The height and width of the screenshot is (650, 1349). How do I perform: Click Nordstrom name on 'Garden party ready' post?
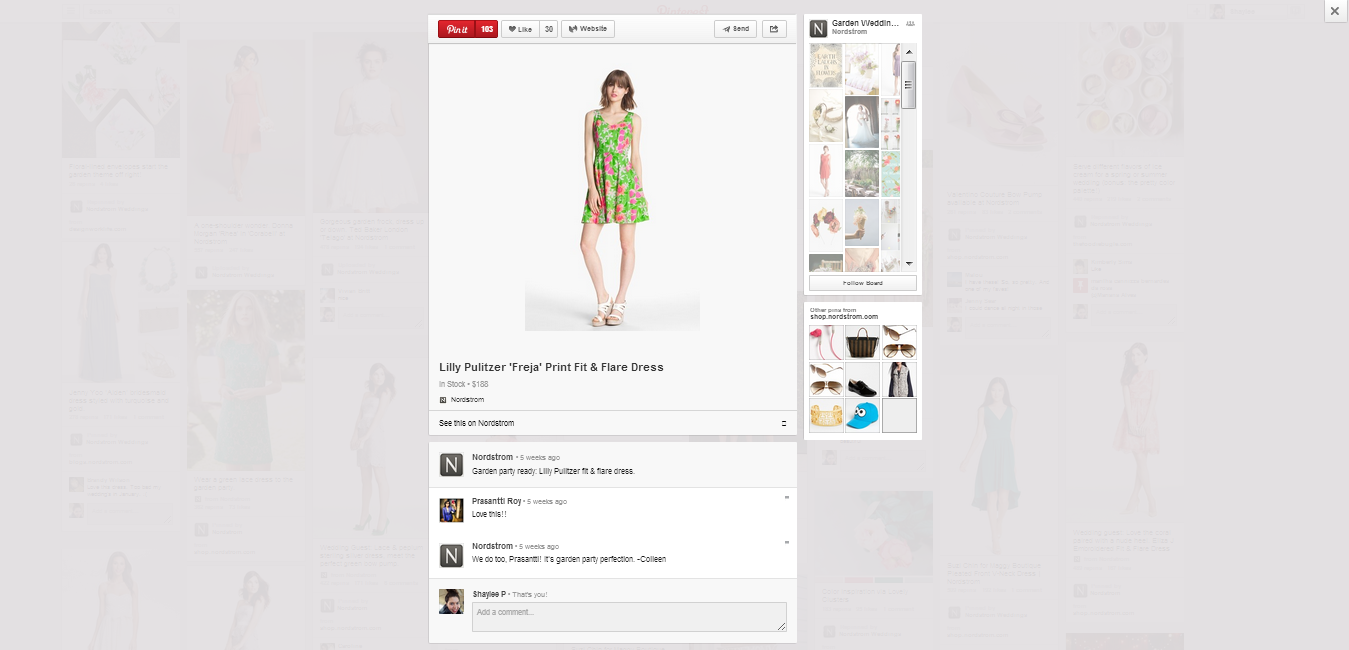(x=492, y=457)
